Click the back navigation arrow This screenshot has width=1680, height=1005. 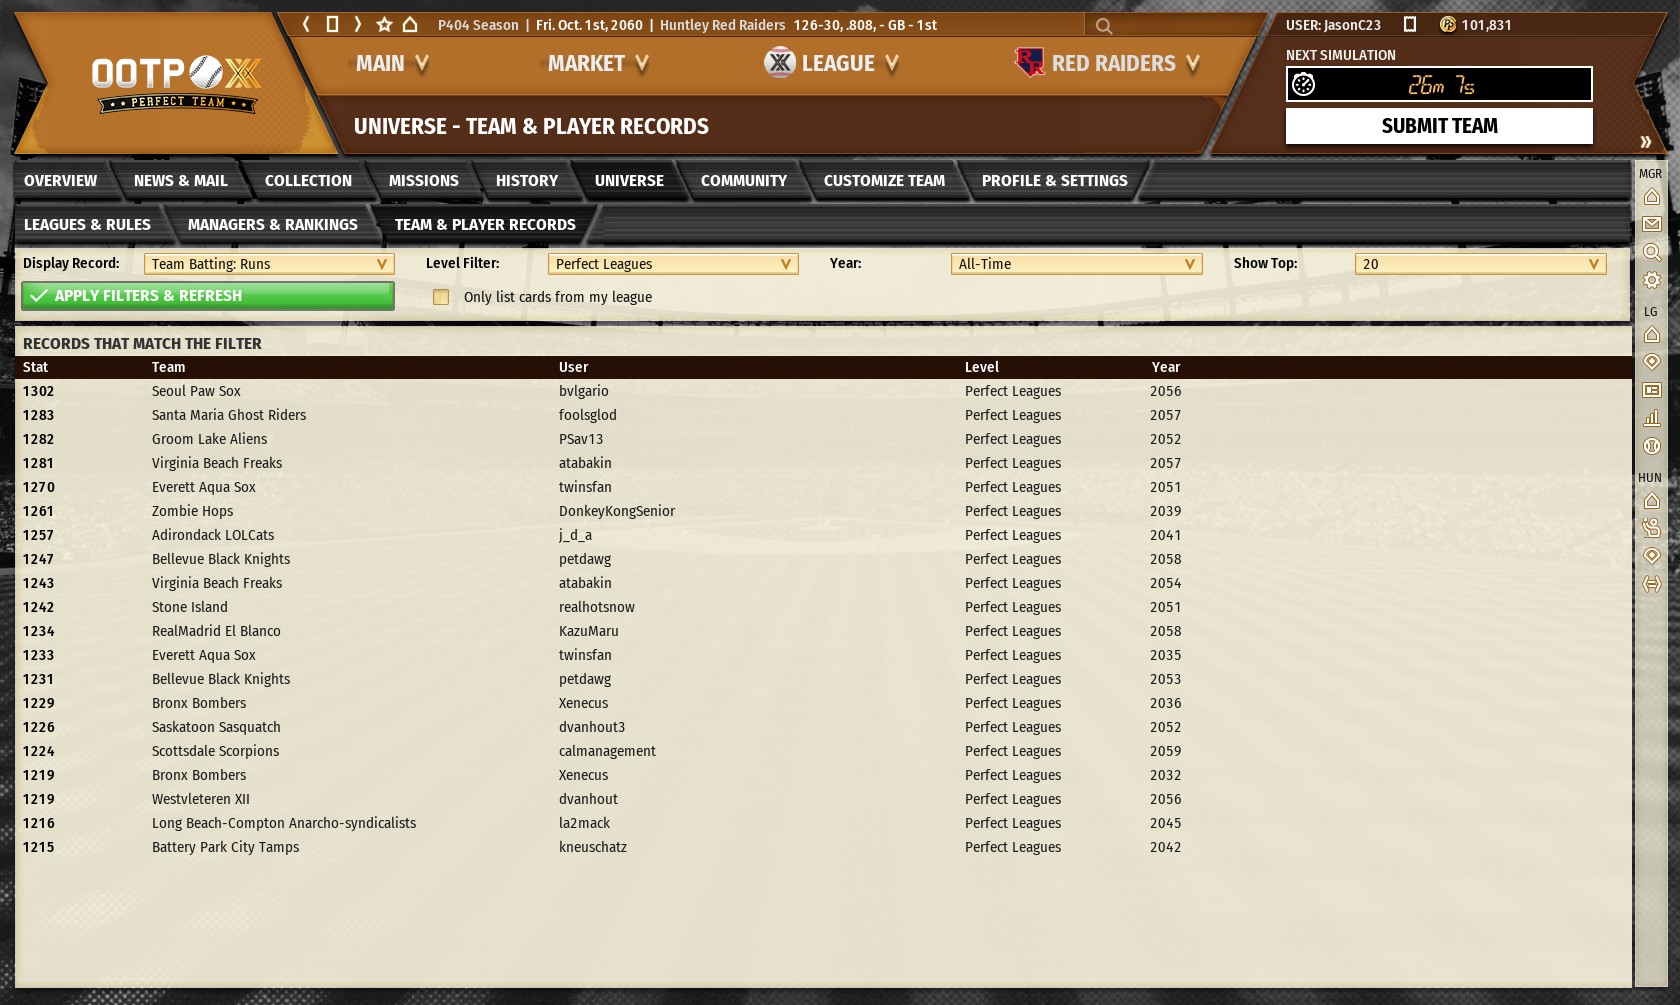307,24
